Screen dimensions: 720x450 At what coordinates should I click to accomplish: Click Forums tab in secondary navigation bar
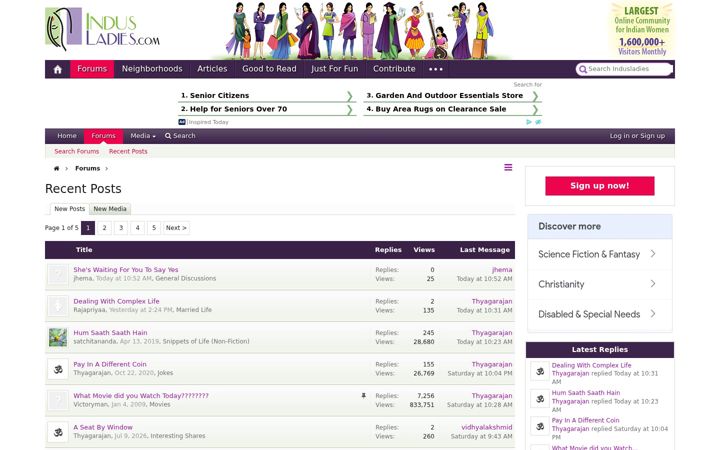[x=103, y=136]
